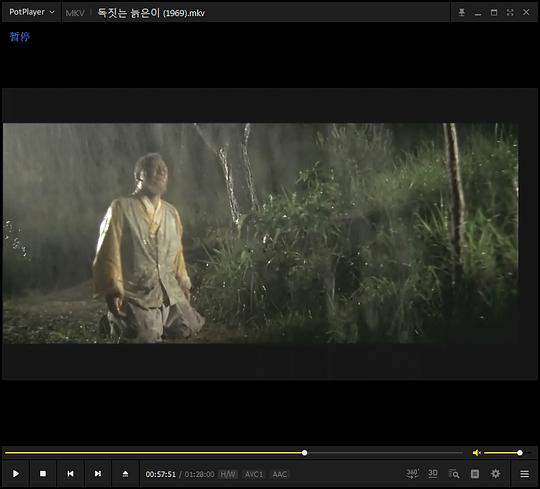Screen dimensions: 540x489
Task: Stop the video playback
Action: [43, 474]
